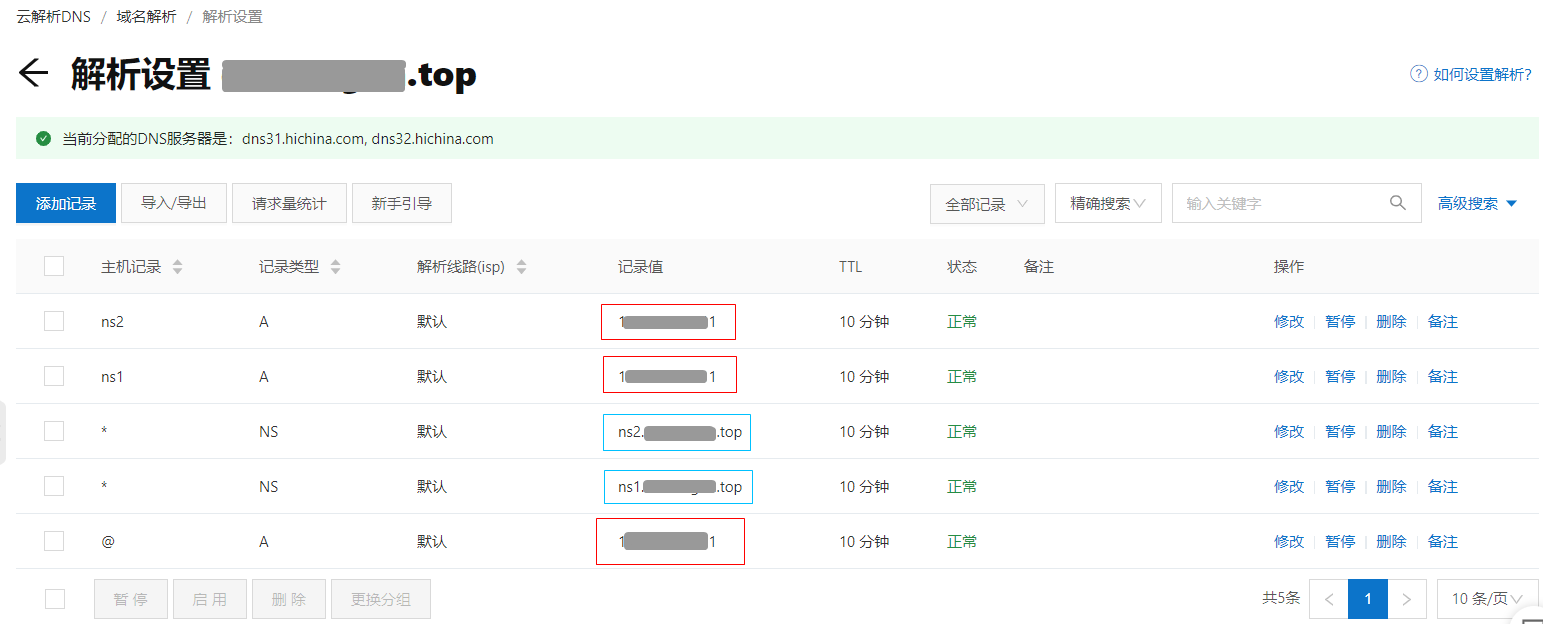
Task: Sort by 解析线路(isp) column arrows
Action: click(x=521, y=267)
